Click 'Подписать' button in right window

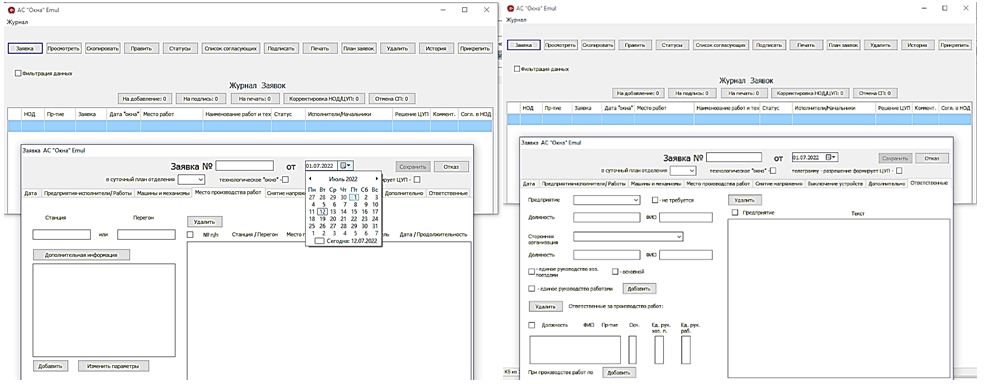(768, 45)
